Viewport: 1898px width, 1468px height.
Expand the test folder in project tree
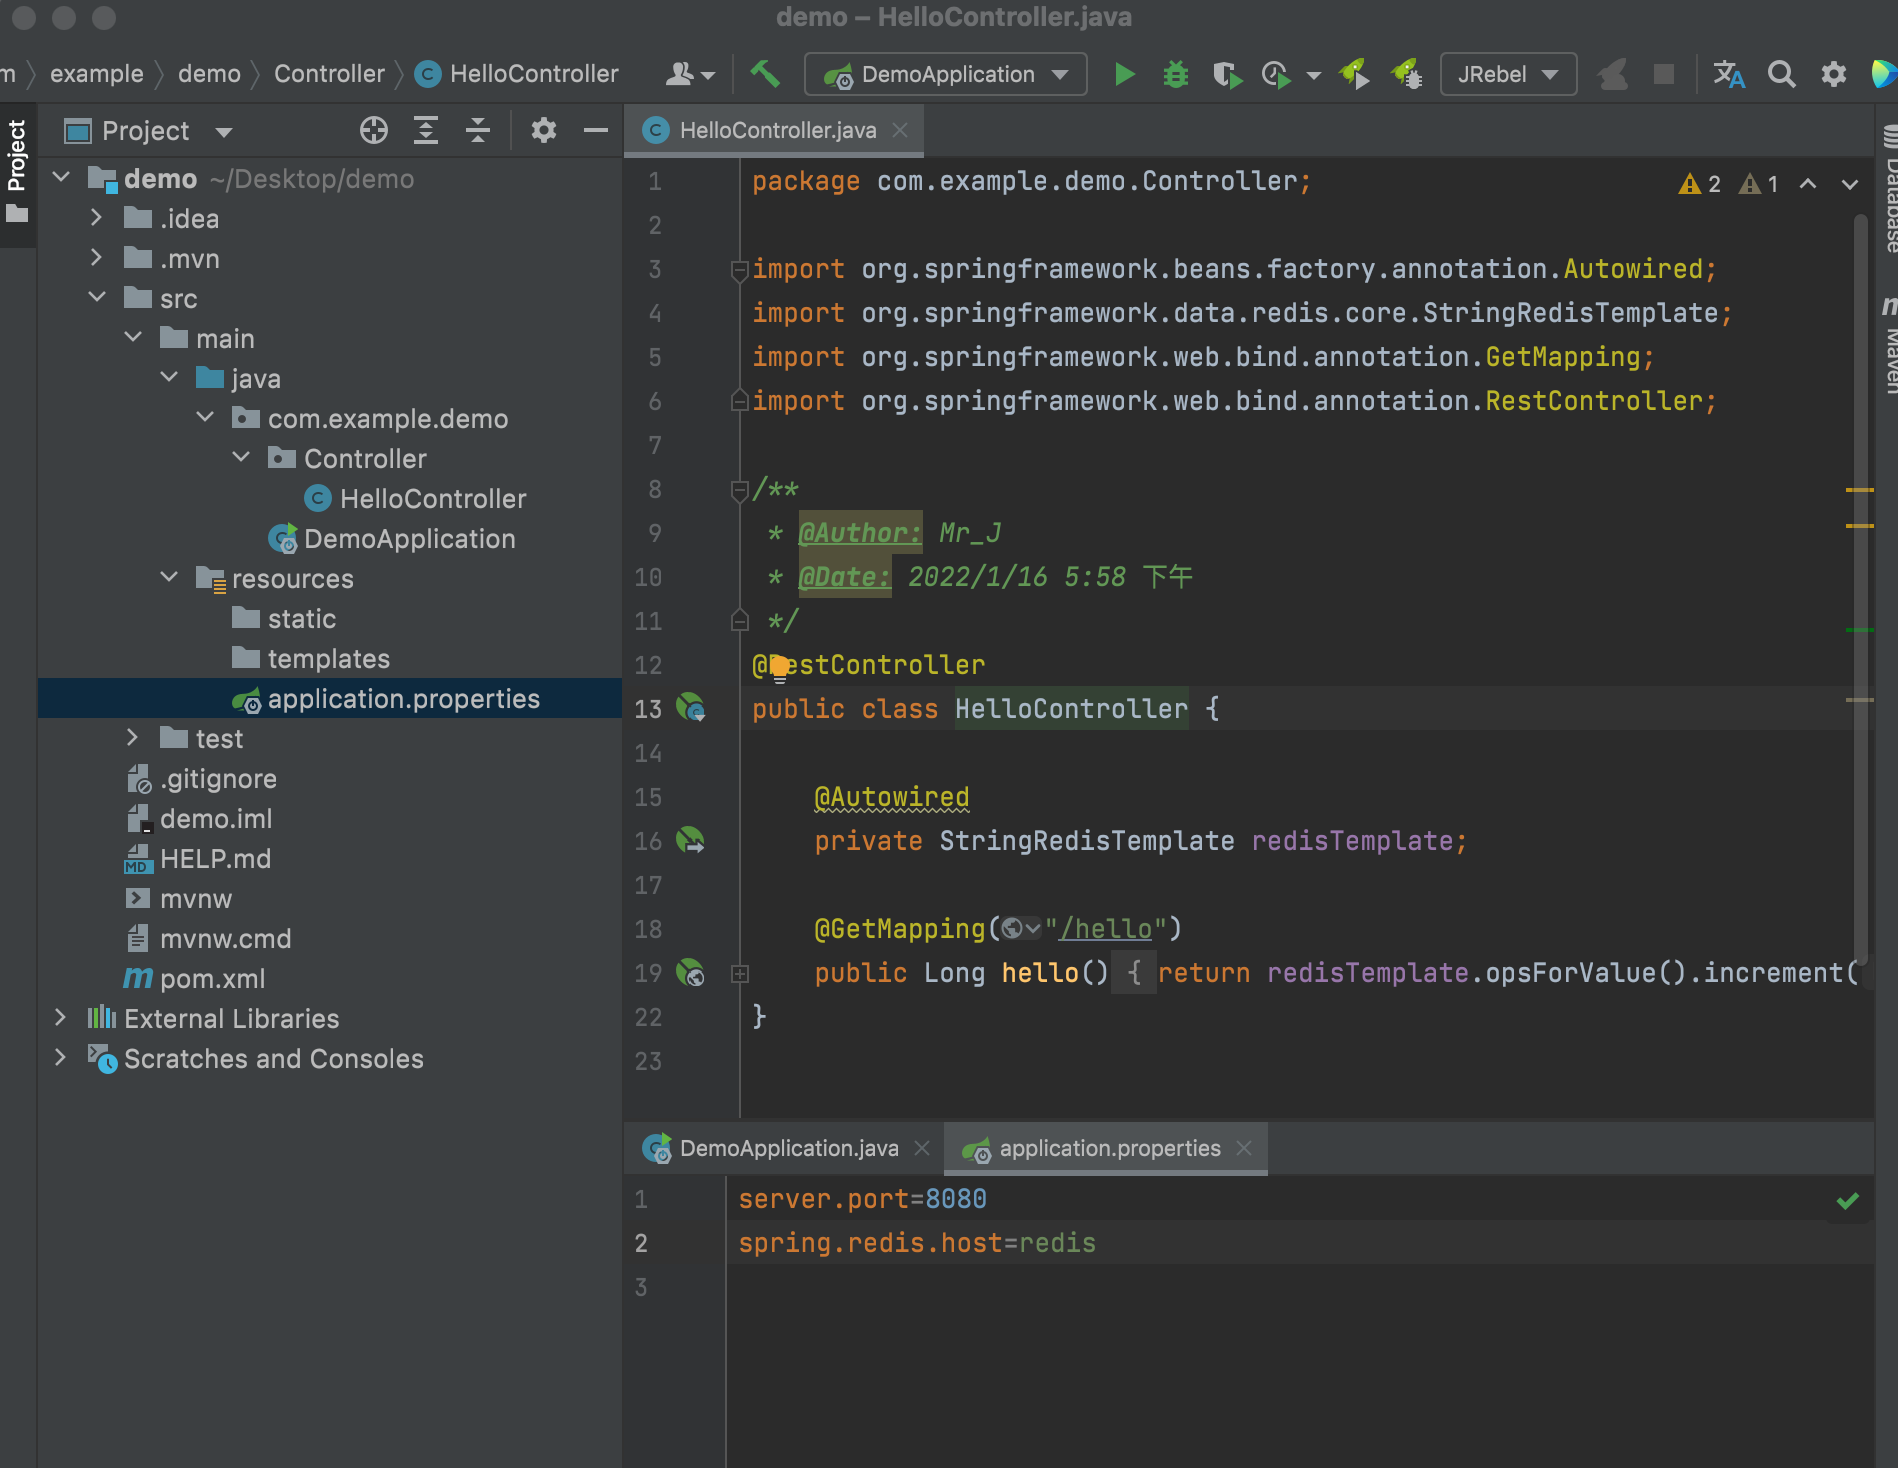coord(132,738)
